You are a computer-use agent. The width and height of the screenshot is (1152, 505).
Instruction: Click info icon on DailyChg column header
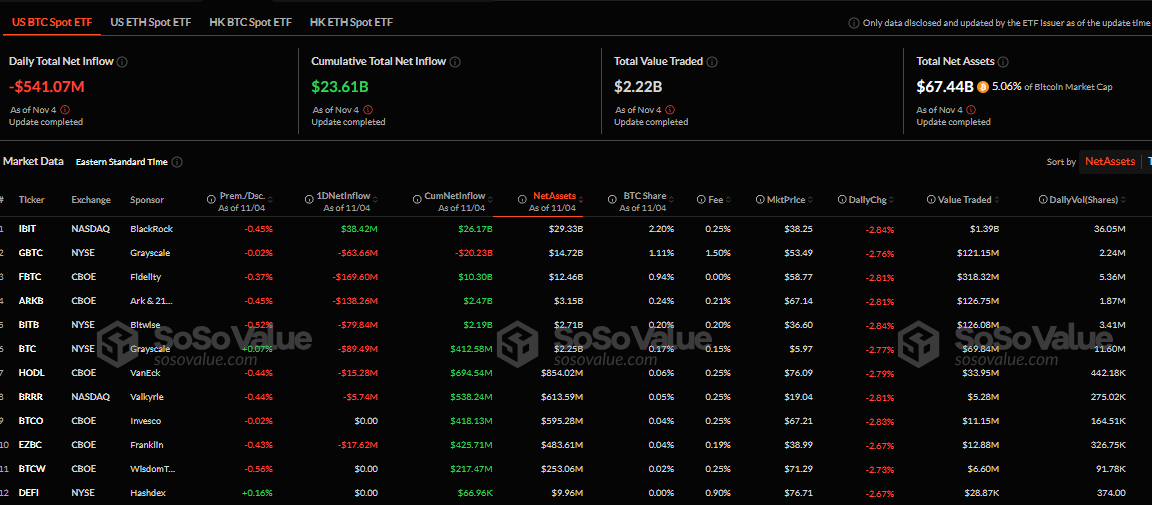[x=841, y=199]
